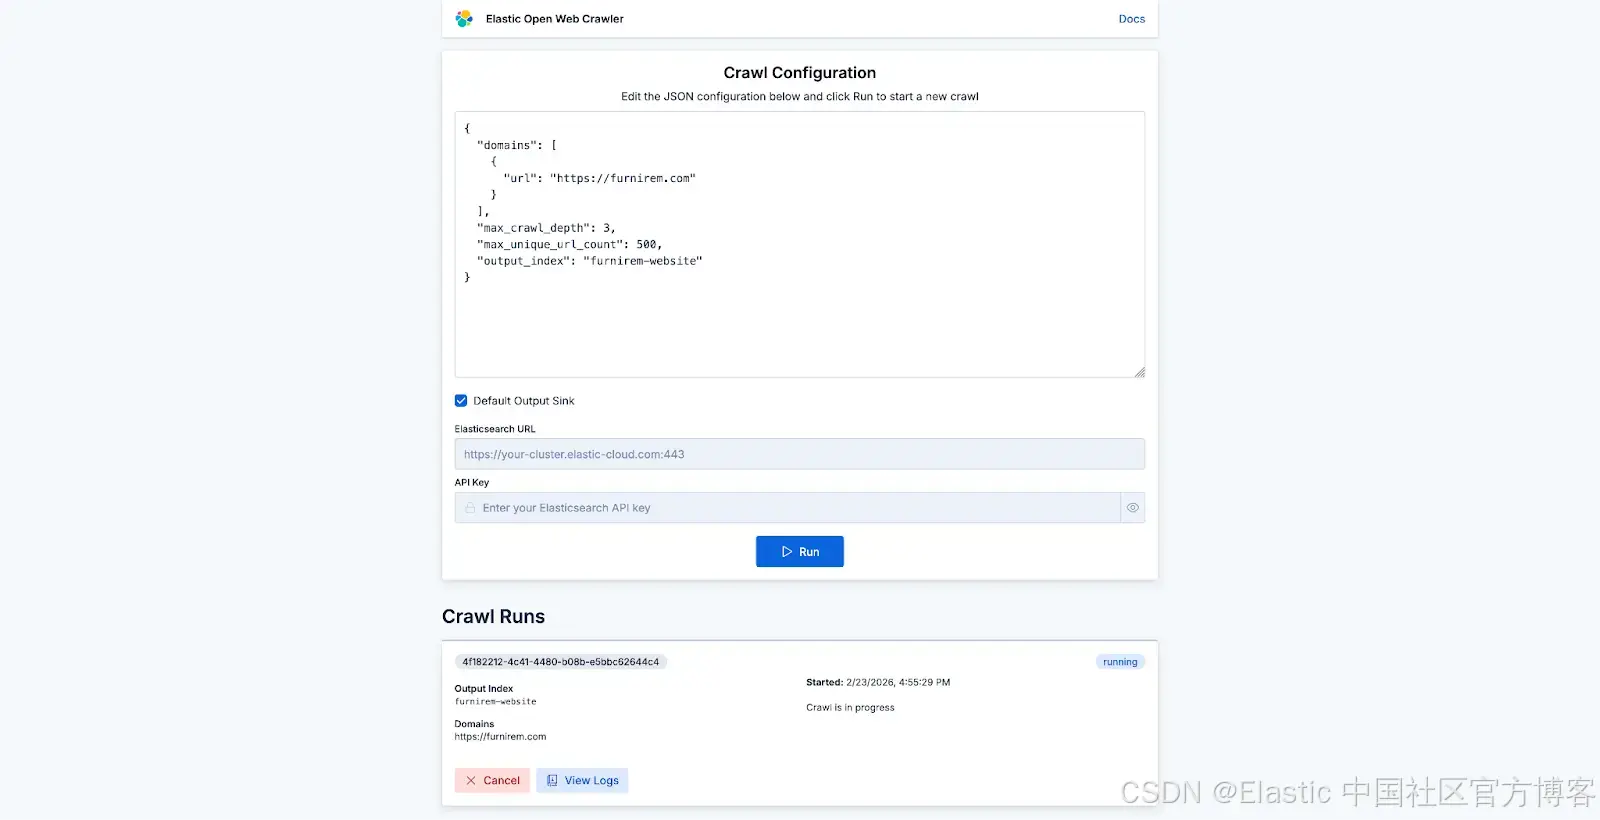
Task: Toggle API key visibility eye icon
Action: [1133, 508]
